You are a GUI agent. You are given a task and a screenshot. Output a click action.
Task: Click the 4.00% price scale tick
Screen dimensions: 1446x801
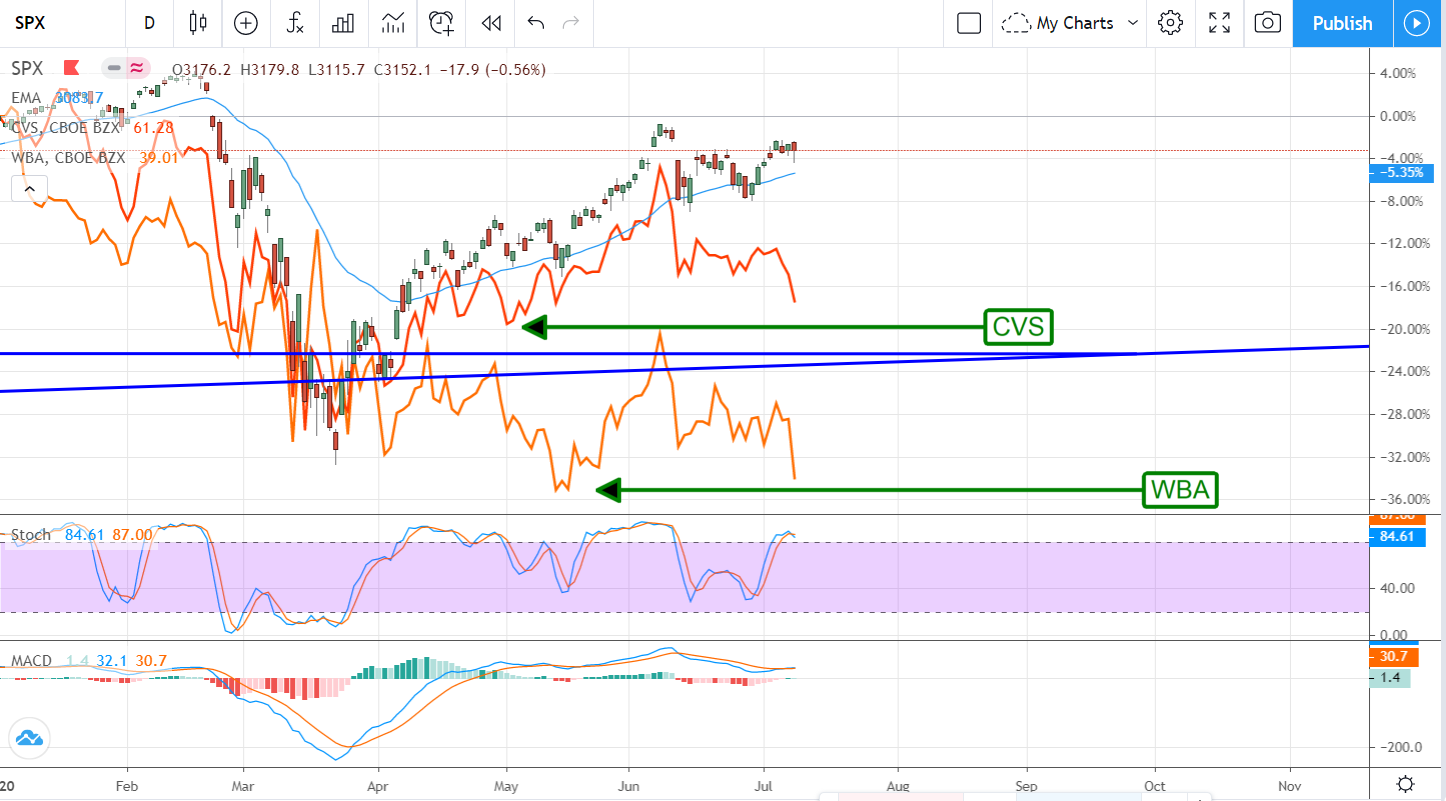(1397, 73)
